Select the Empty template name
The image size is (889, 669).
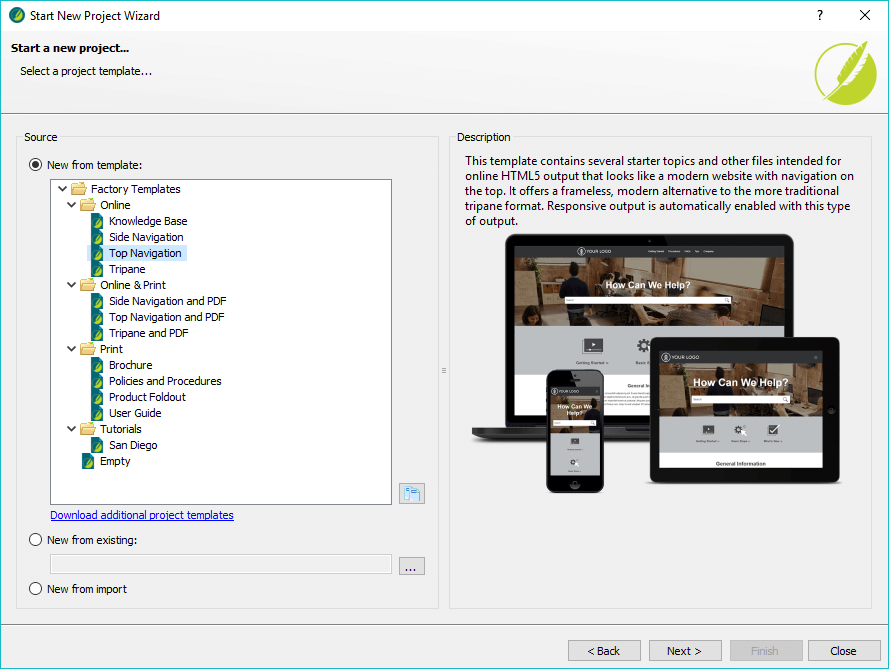coord(115,461)
